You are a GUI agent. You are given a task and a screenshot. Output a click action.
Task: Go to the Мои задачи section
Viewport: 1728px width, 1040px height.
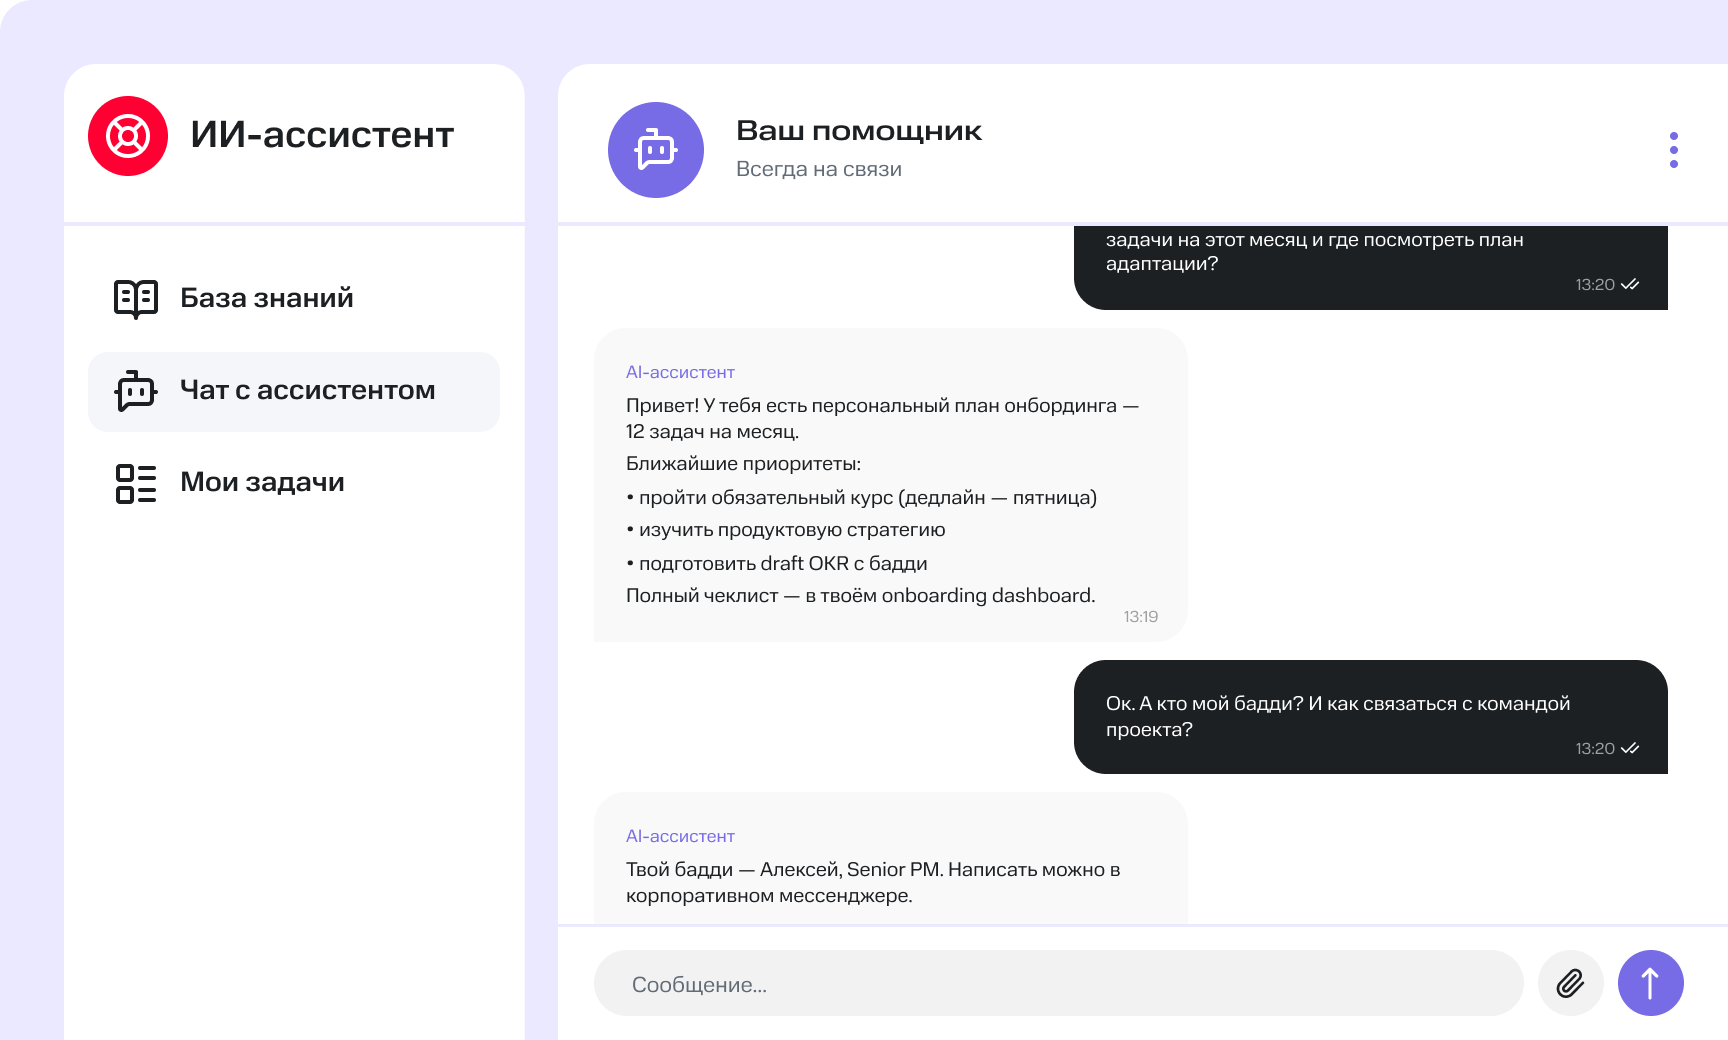(x=262, y=483)
